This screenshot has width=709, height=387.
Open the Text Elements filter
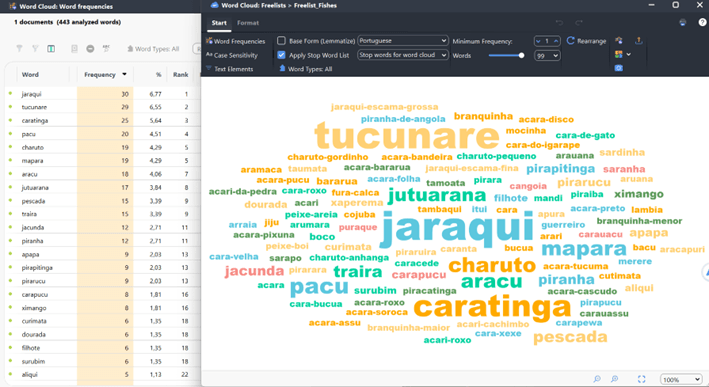point(230,69)
